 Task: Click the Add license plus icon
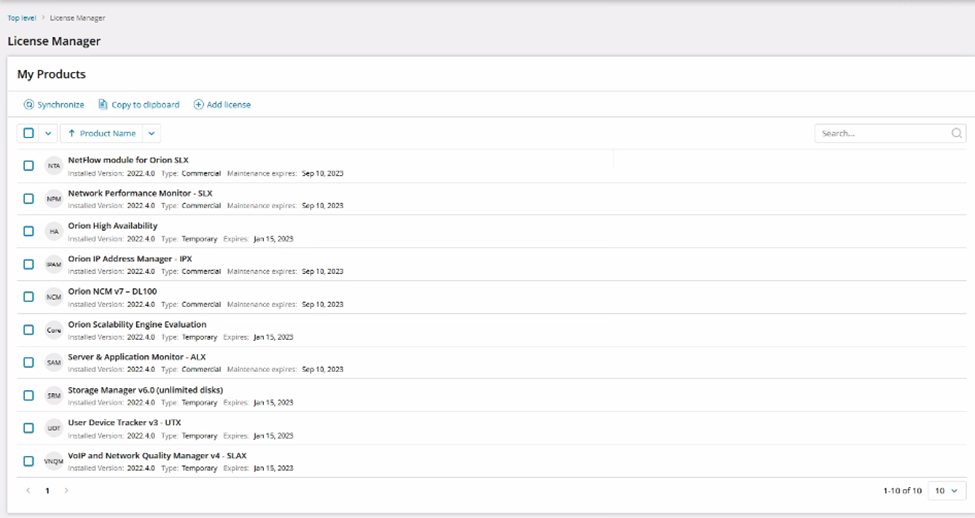coord(198,104)
